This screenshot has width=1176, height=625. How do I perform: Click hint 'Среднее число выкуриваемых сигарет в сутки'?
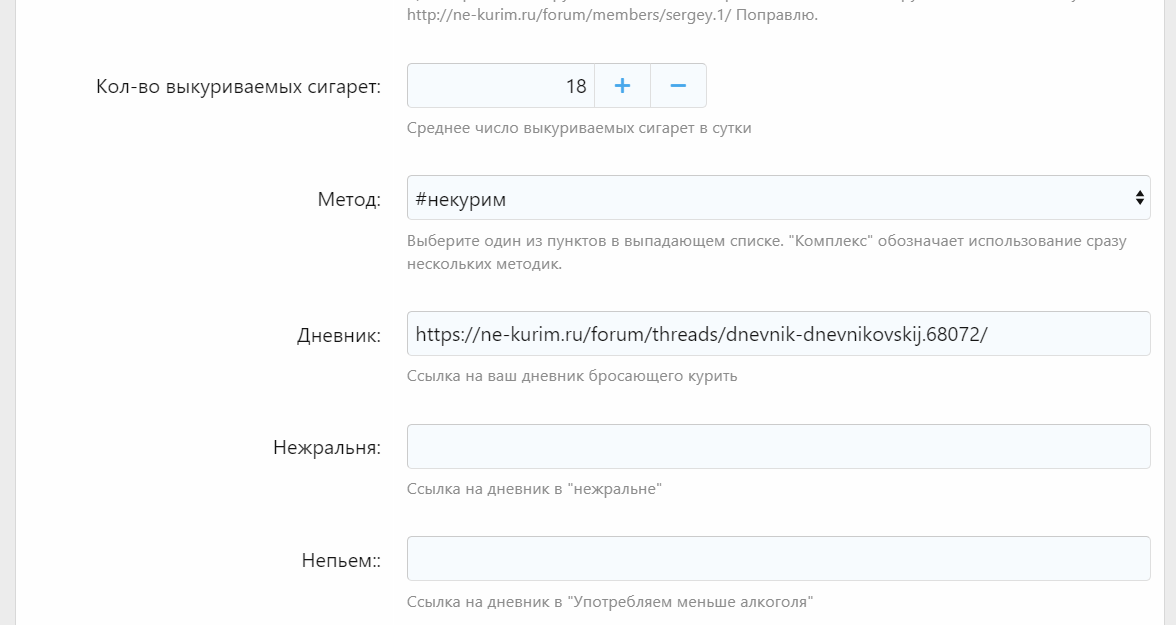click(x=579, y=128)
